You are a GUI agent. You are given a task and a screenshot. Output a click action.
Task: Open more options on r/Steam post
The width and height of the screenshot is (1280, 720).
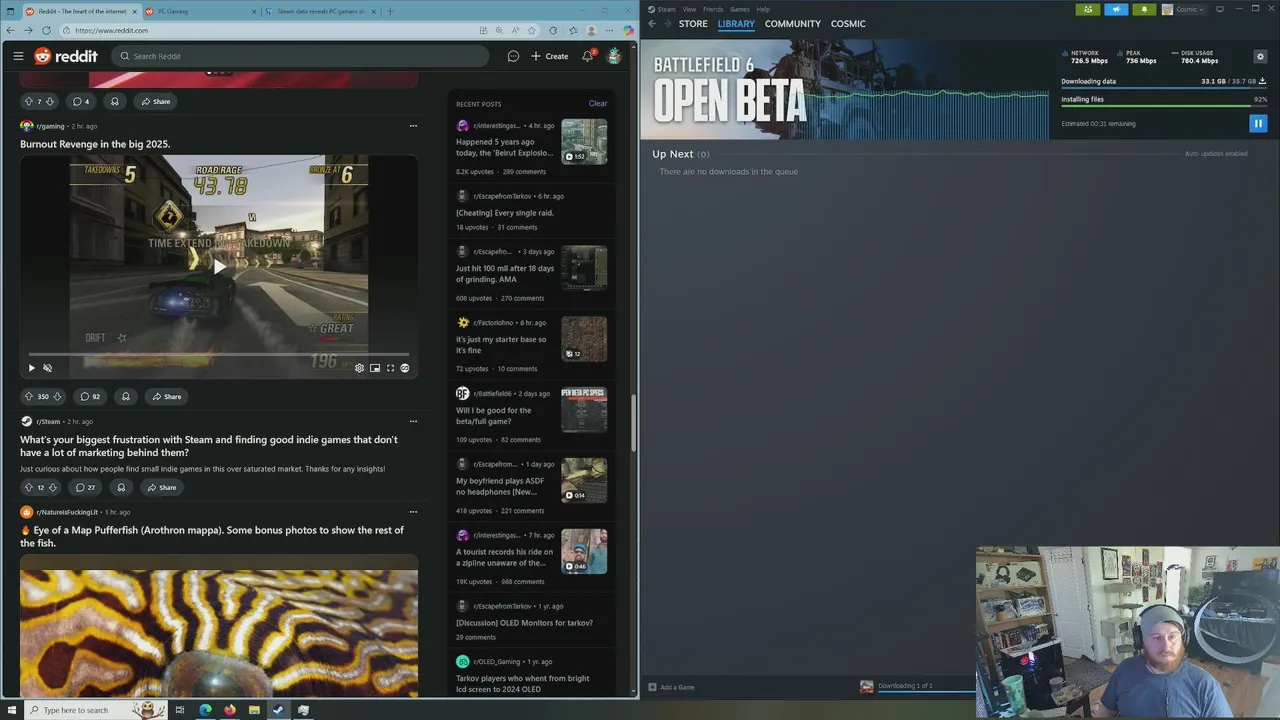[413, 421]
